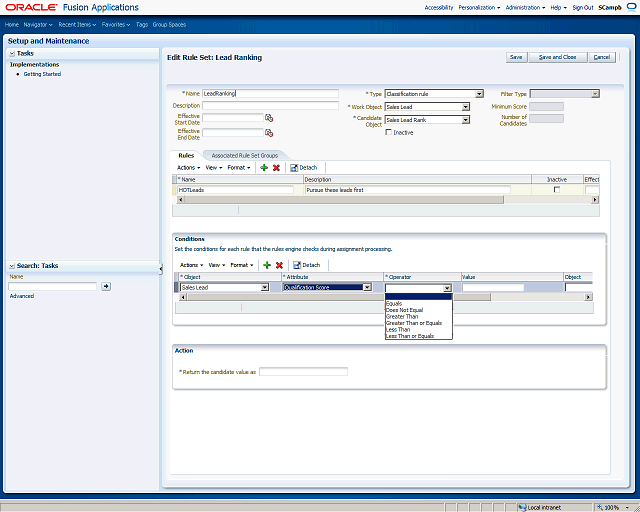640x512 pixels.
Task: Open the Navigator menu
Action: point(38,25)
